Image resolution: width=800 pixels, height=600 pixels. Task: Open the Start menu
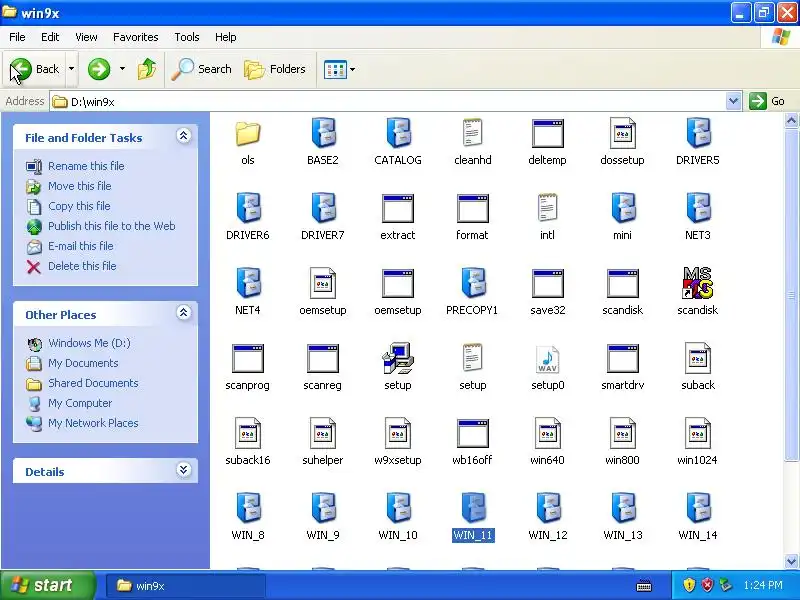click(47, 585)
